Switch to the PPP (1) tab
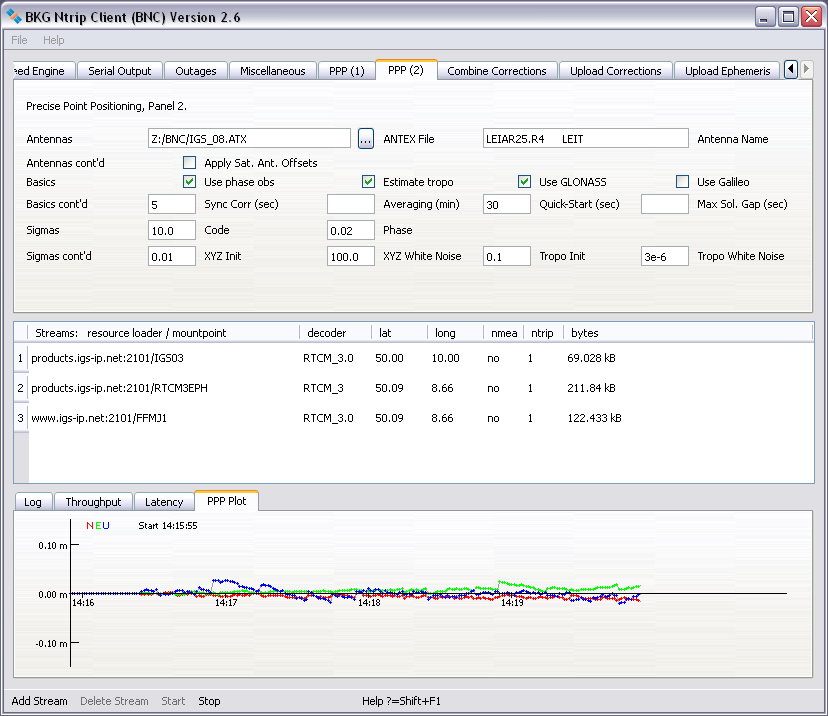 (x=346, y=71)
